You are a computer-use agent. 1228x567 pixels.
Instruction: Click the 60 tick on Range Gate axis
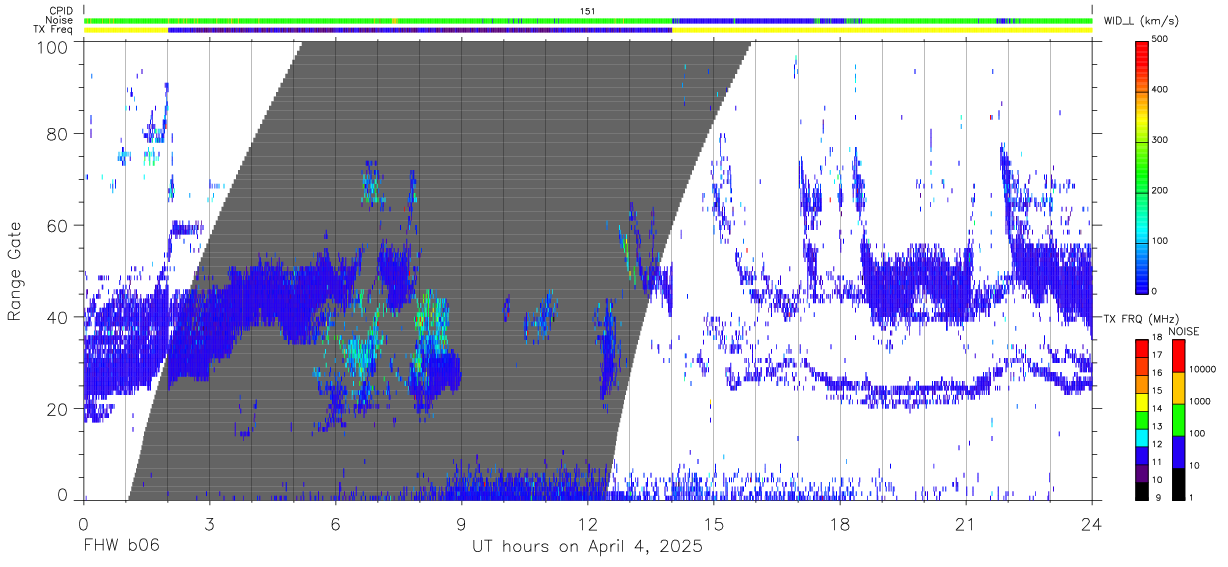click(x=58, y=226)
